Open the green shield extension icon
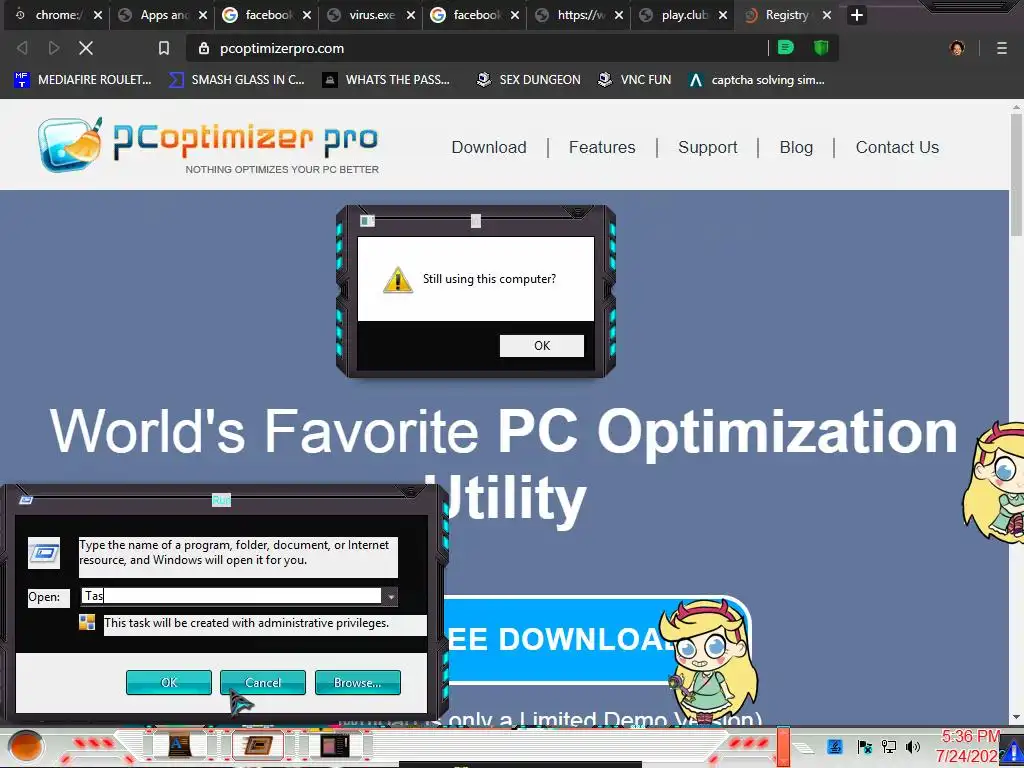 (821, 47)
